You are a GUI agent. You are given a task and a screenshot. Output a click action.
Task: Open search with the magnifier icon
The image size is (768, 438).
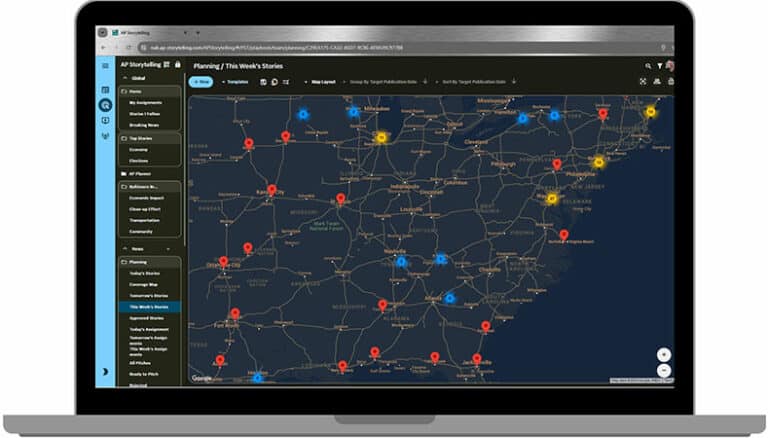(648, 66)
